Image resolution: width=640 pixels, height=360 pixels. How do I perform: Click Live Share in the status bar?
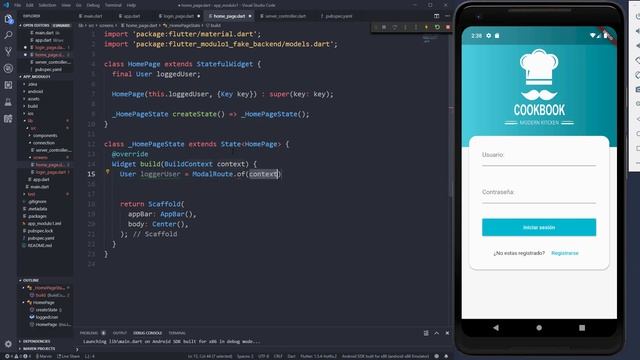pyautogui.click(x=69, y=356)
